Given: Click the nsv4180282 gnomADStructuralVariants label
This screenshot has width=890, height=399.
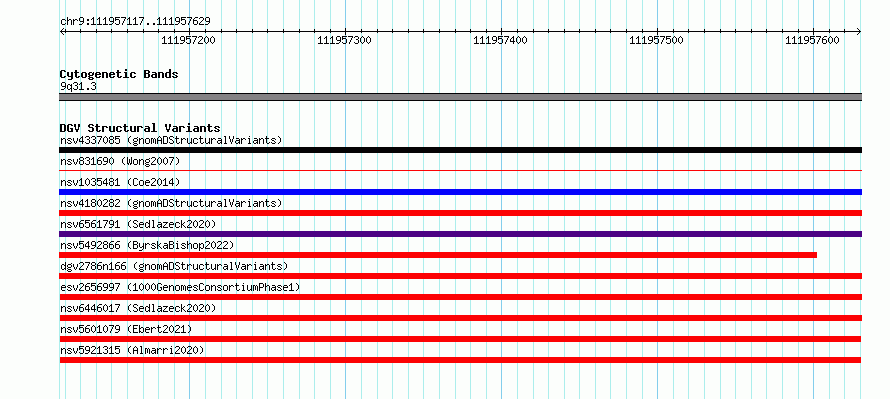Looking at the screenshot, I should [171, 203].
